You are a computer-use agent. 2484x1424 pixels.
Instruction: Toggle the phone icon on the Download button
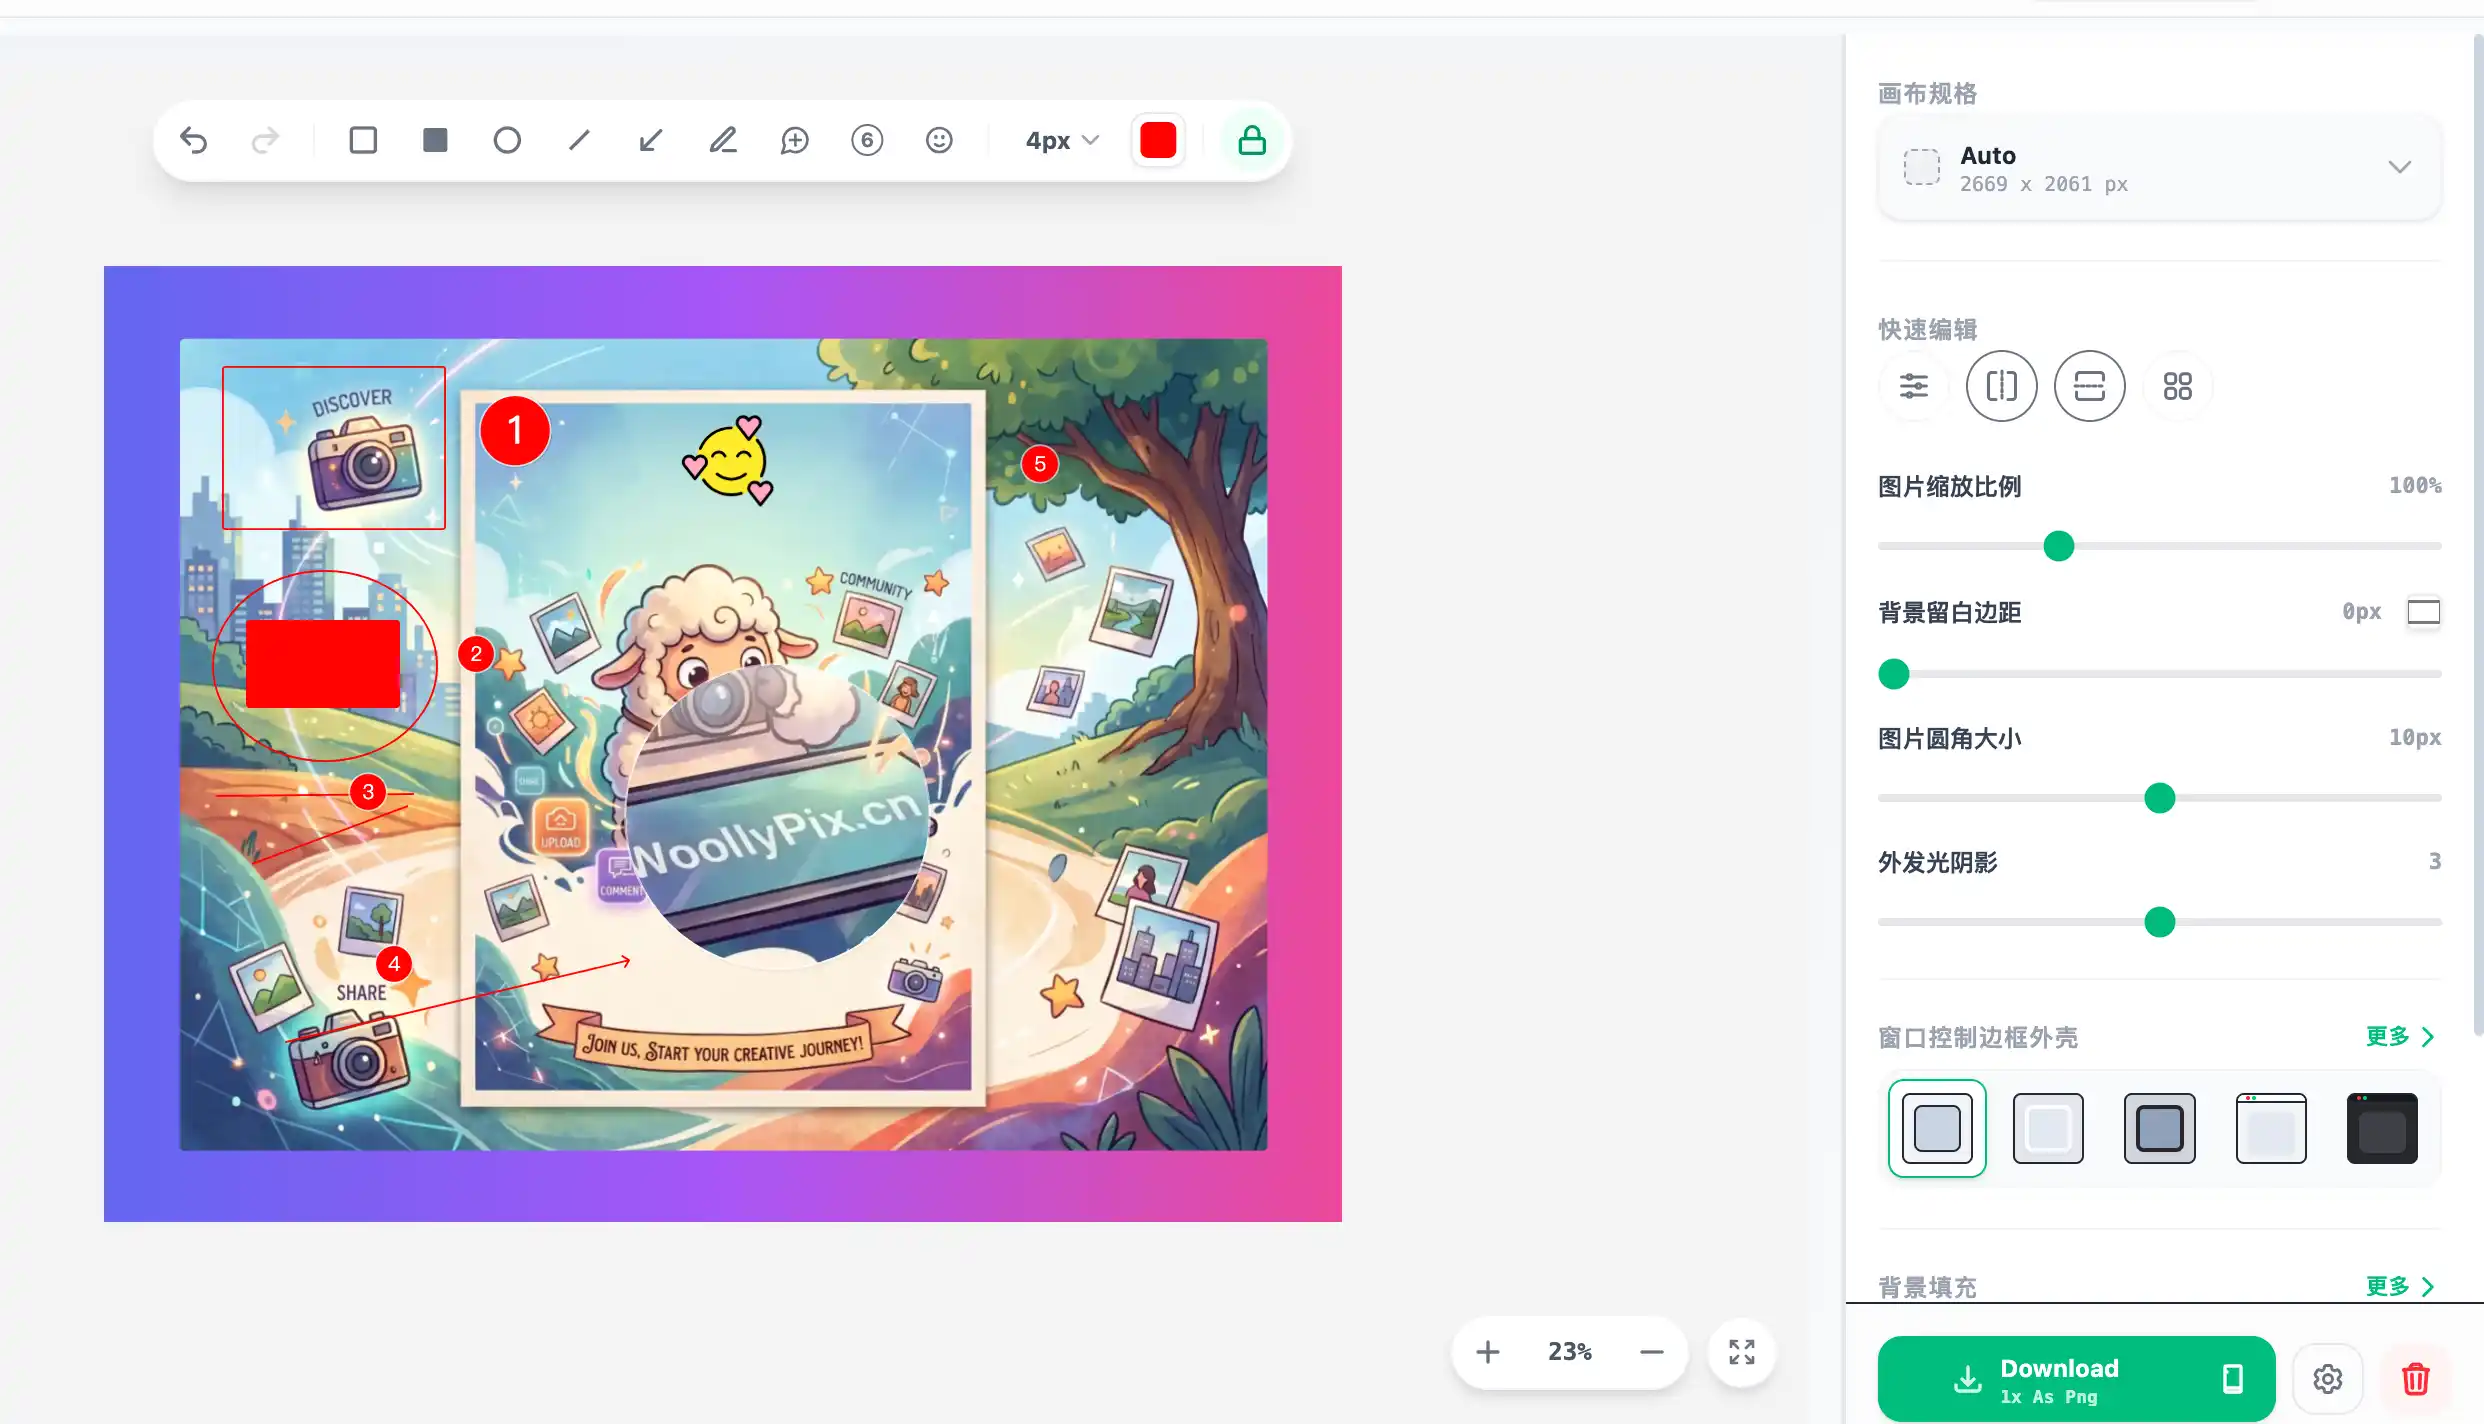click(2233, 1379)
